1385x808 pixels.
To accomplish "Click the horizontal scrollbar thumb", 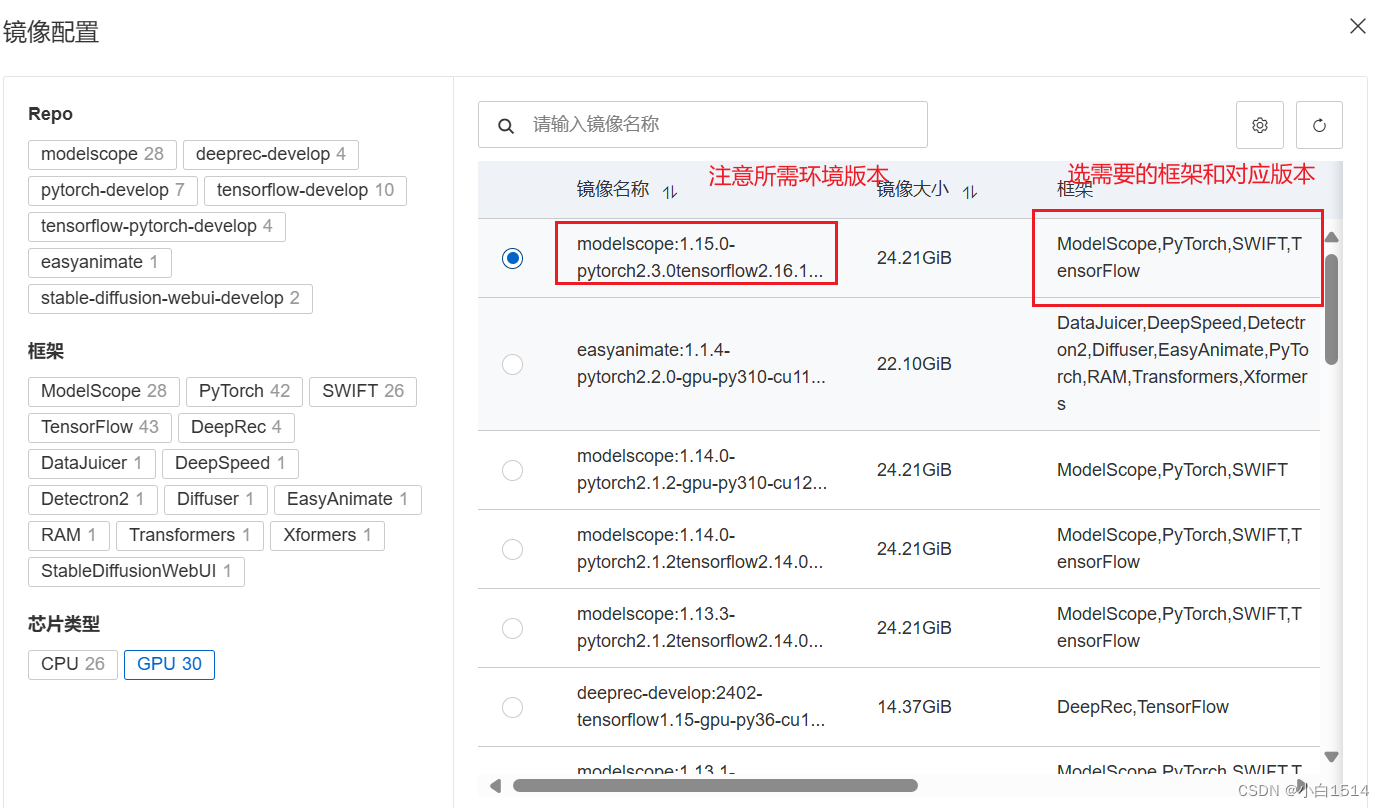I will [x=716, y=786].
